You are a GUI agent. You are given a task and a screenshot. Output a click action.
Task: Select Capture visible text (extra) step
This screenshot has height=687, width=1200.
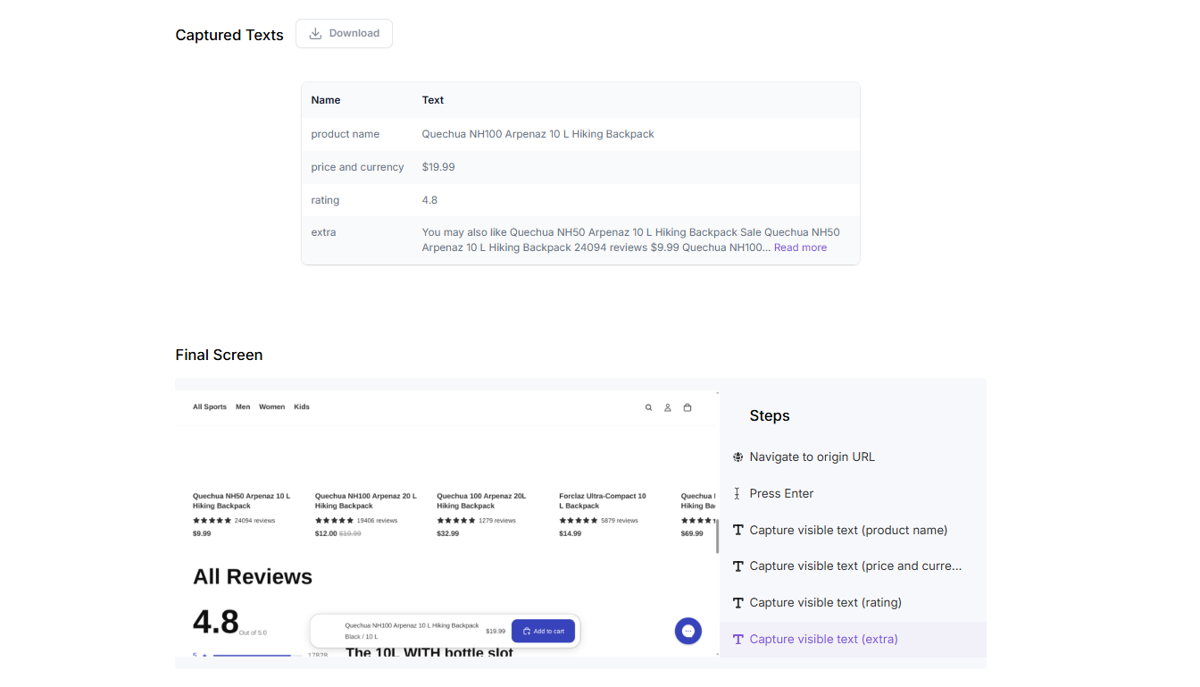(853, 639)
